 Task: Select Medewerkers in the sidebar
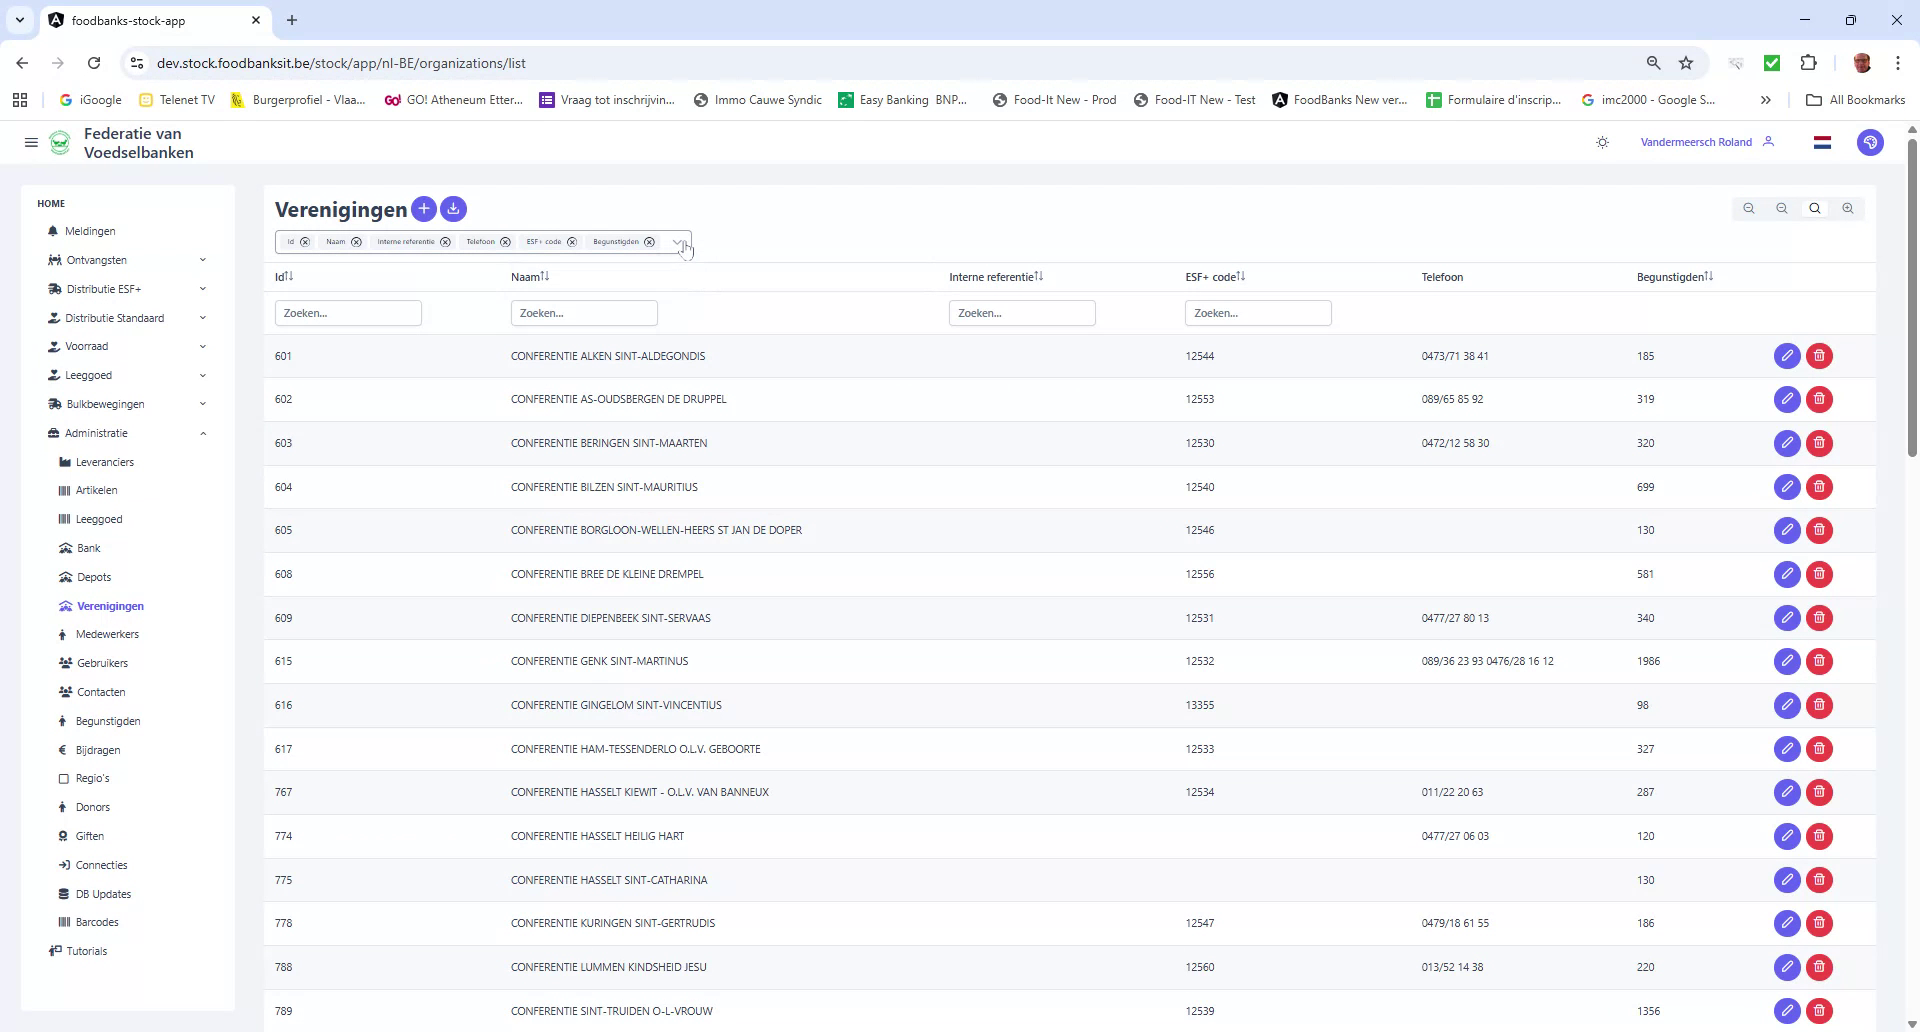[108, 634]
